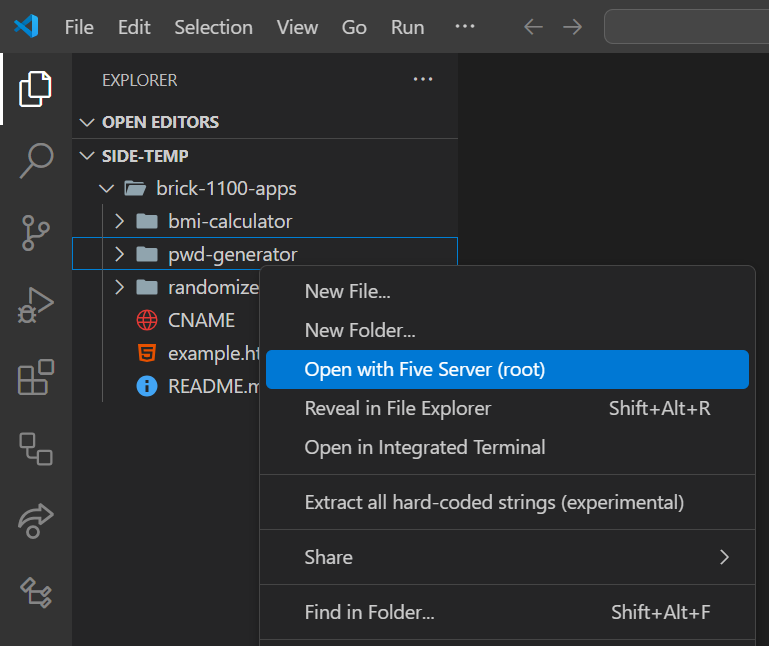Select the CNAME file name
This screenshot has width=769, height=646.
pyautogui.click(x=201, y=320)
